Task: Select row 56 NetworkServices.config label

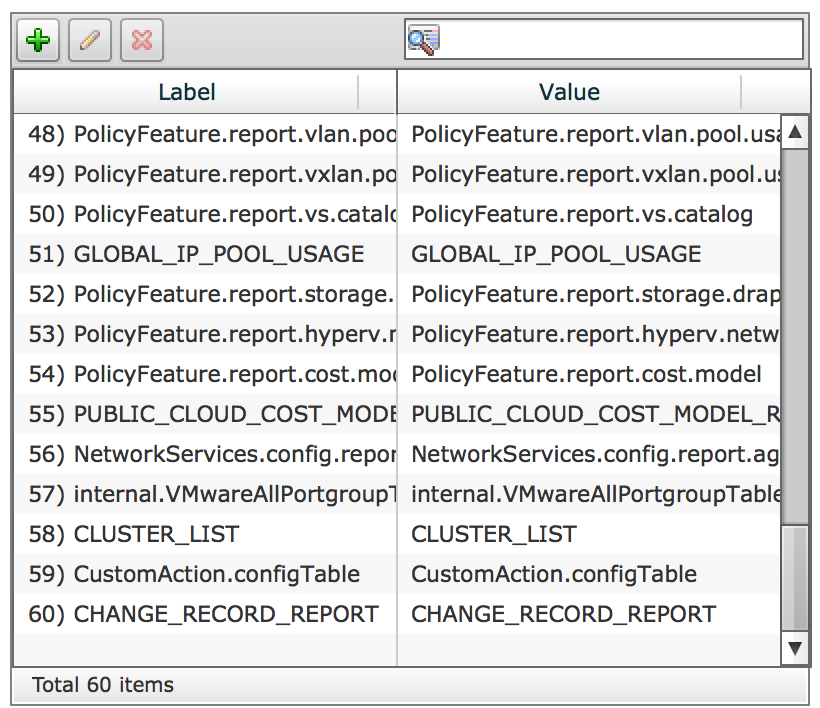Action: (x=206, y=454)
